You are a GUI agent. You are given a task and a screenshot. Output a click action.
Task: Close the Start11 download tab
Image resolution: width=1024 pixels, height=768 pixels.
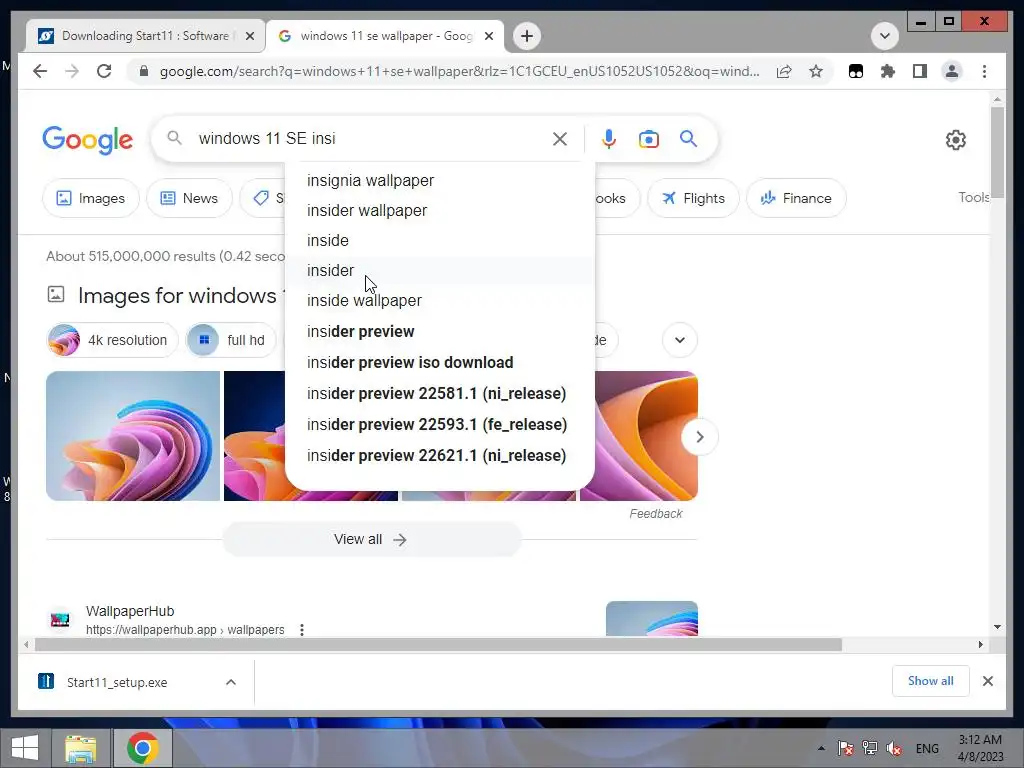pyautogui.click(x=249, y=36)
